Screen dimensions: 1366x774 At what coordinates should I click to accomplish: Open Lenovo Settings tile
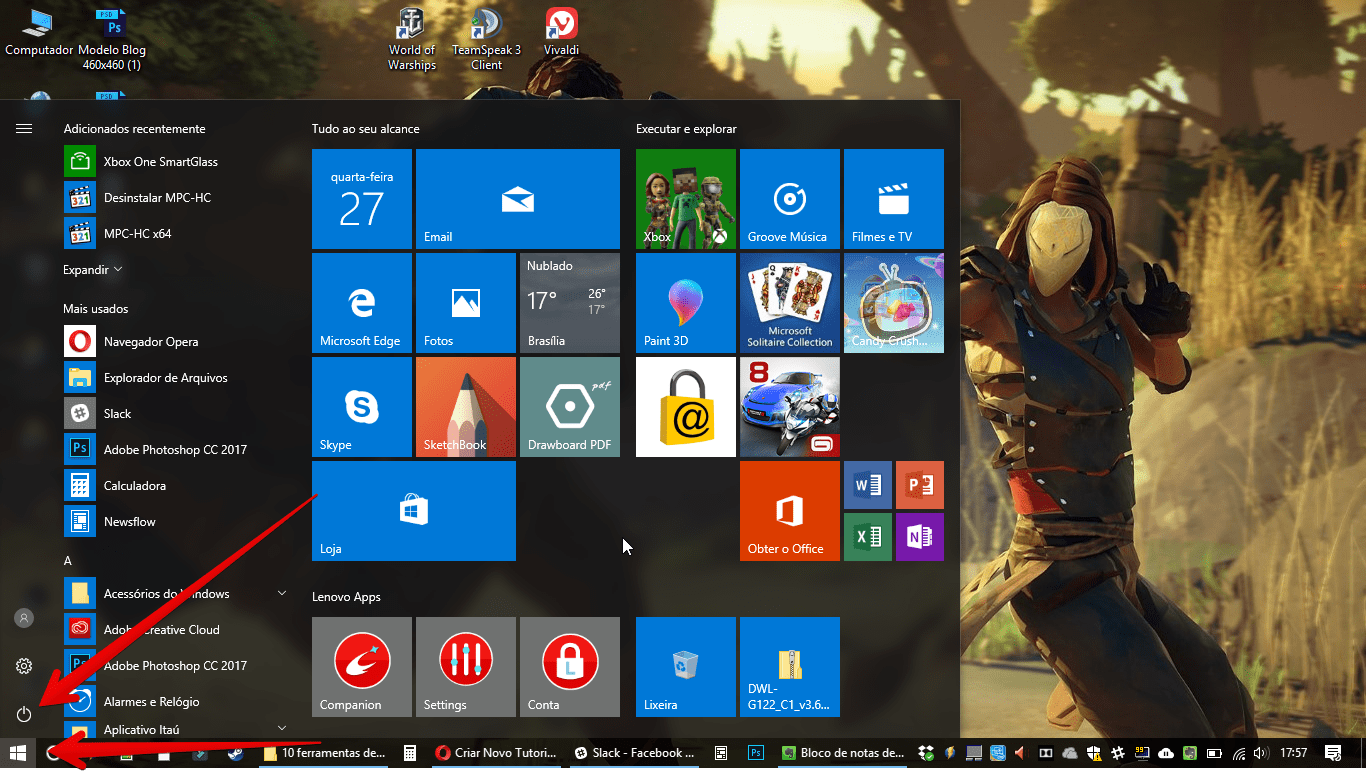pos(466,667)
